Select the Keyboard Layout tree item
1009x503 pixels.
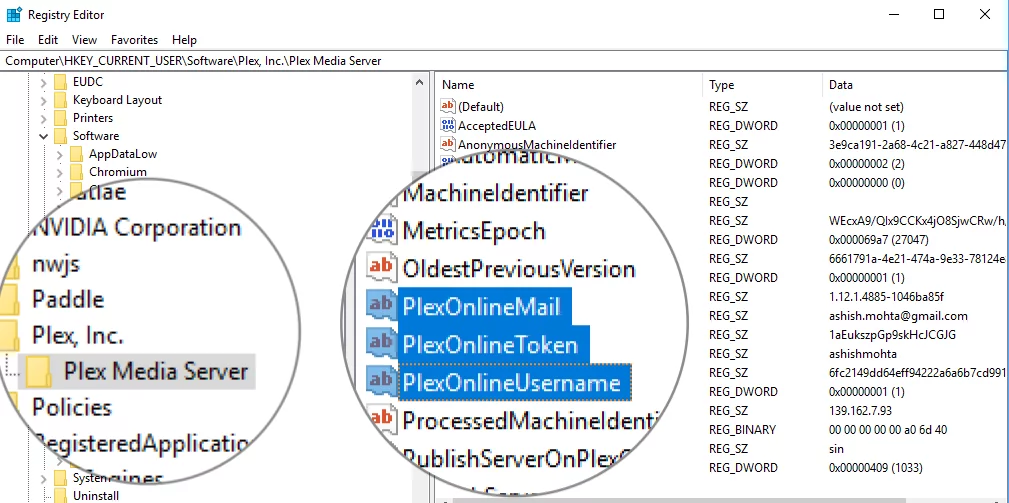[117, 100]
